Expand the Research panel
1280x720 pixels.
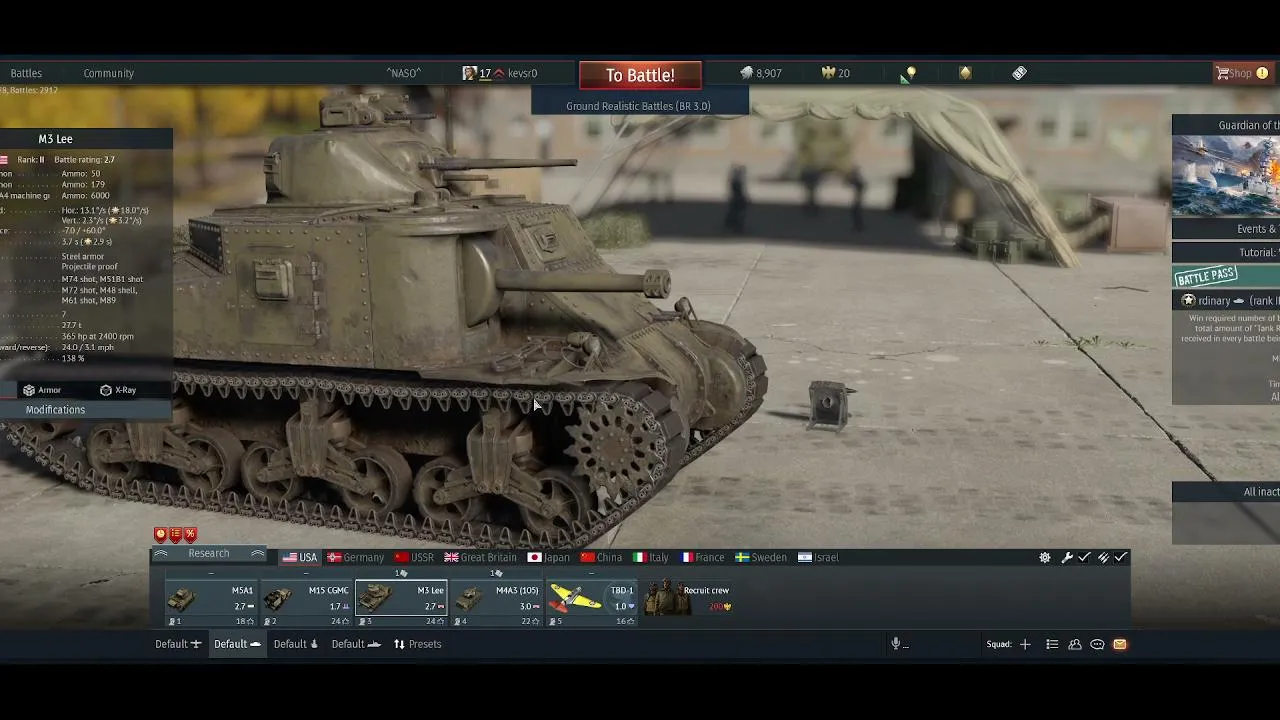208,554
